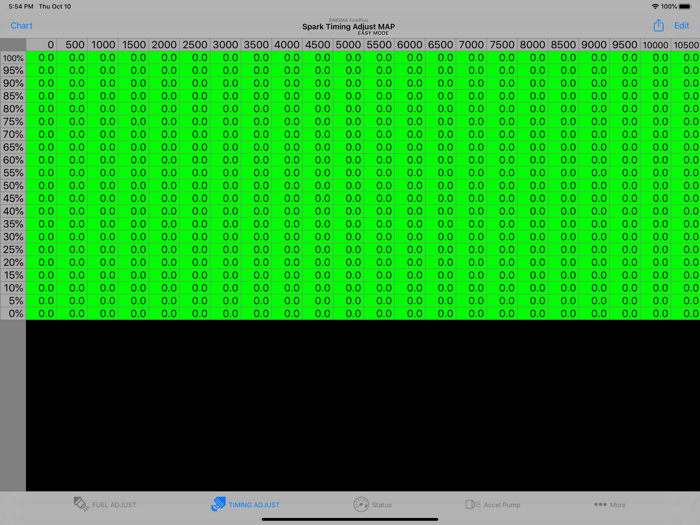
Task: Select the 5500 RPM column header
Action: (379, 45)
